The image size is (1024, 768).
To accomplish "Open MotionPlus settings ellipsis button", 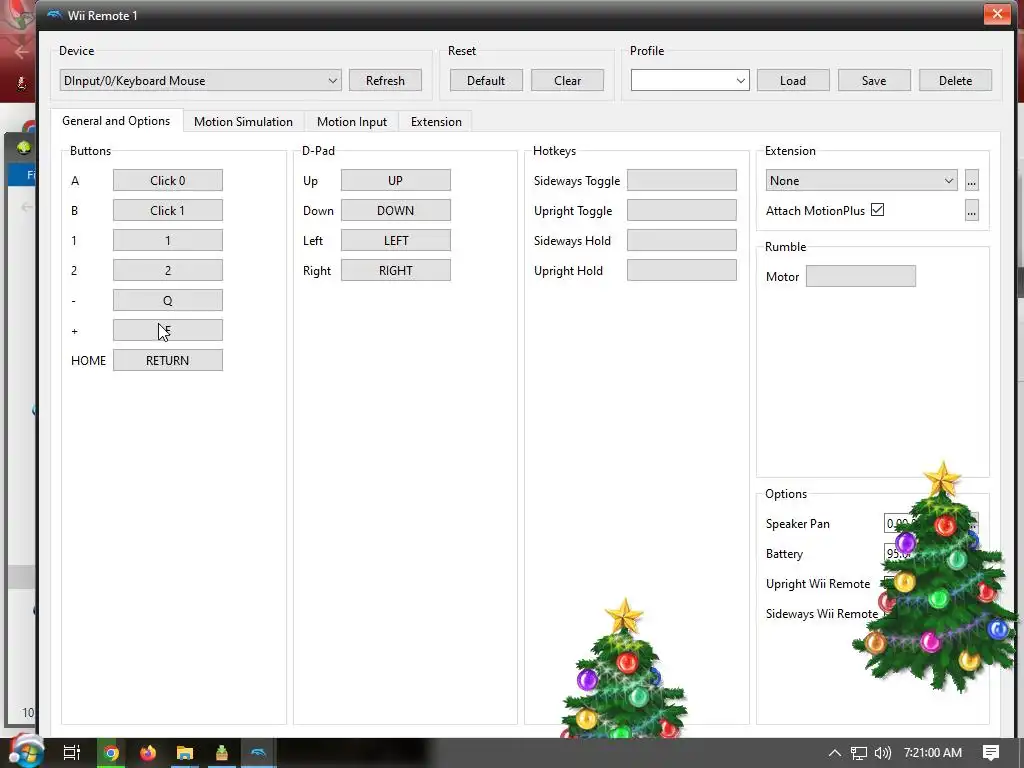I will 972,210.
